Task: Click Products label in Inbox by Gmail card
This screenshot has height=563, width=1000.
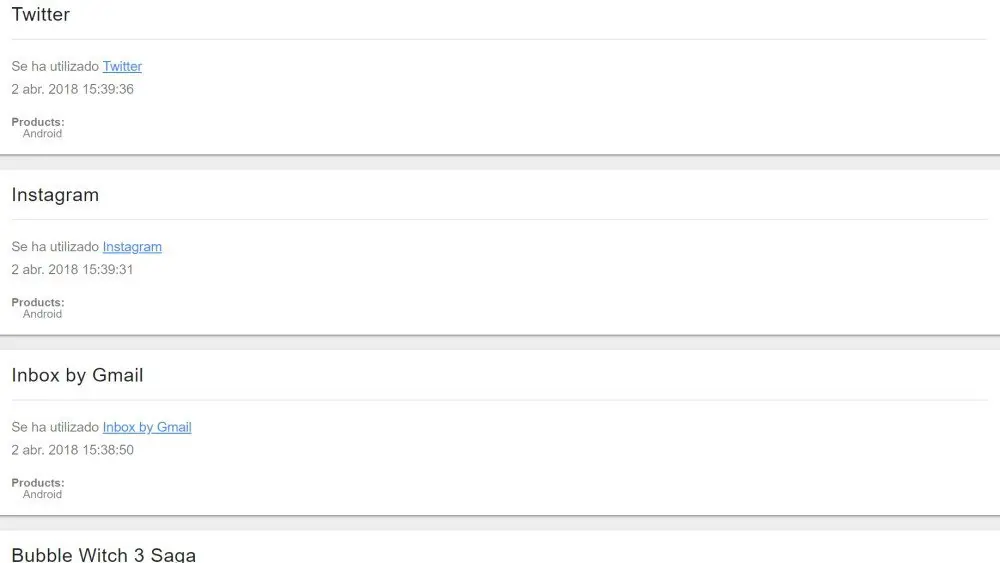Action: pyautogui.click(x=38, y=483)
